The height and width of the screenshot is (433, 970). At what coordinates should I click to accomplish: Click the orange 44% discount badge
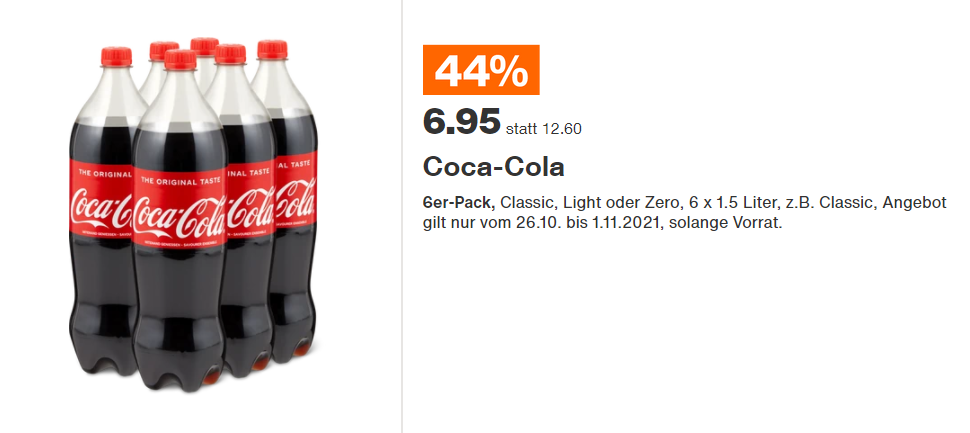pyautogui.click(x=480, y=70)
